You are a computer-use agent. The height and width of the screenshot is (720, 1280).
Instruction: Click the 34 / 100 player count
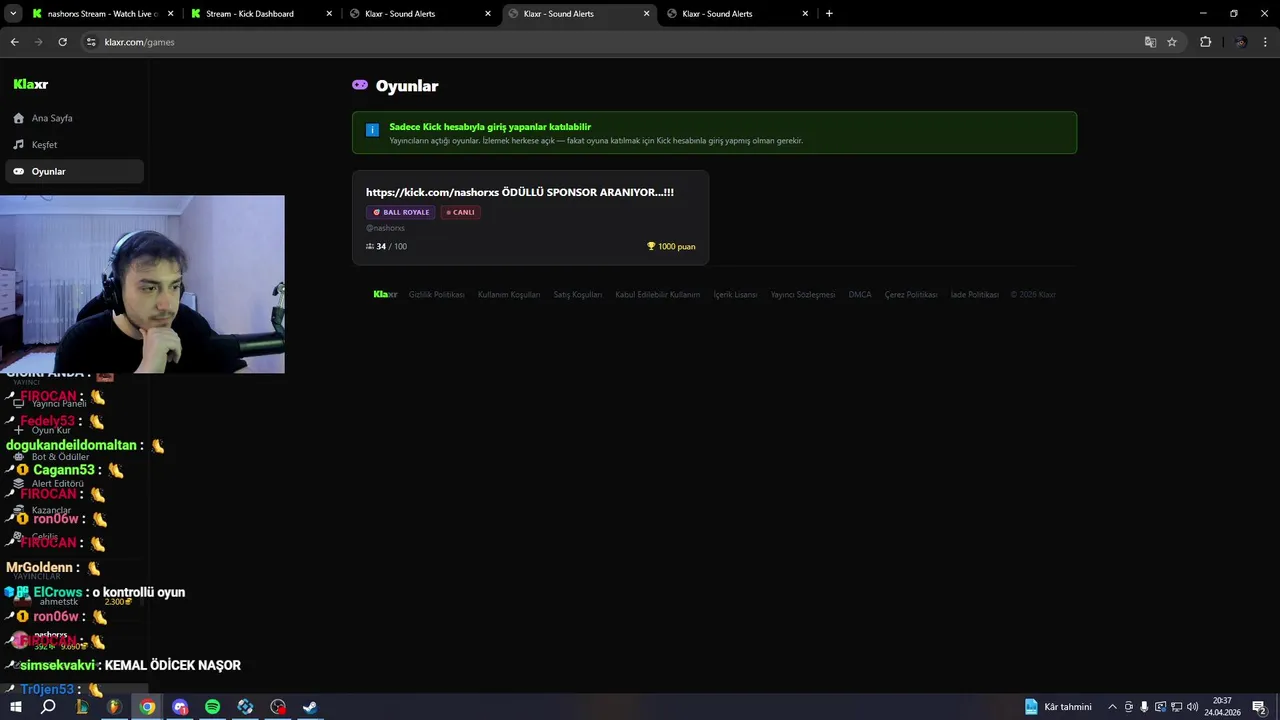click(386, 246)
